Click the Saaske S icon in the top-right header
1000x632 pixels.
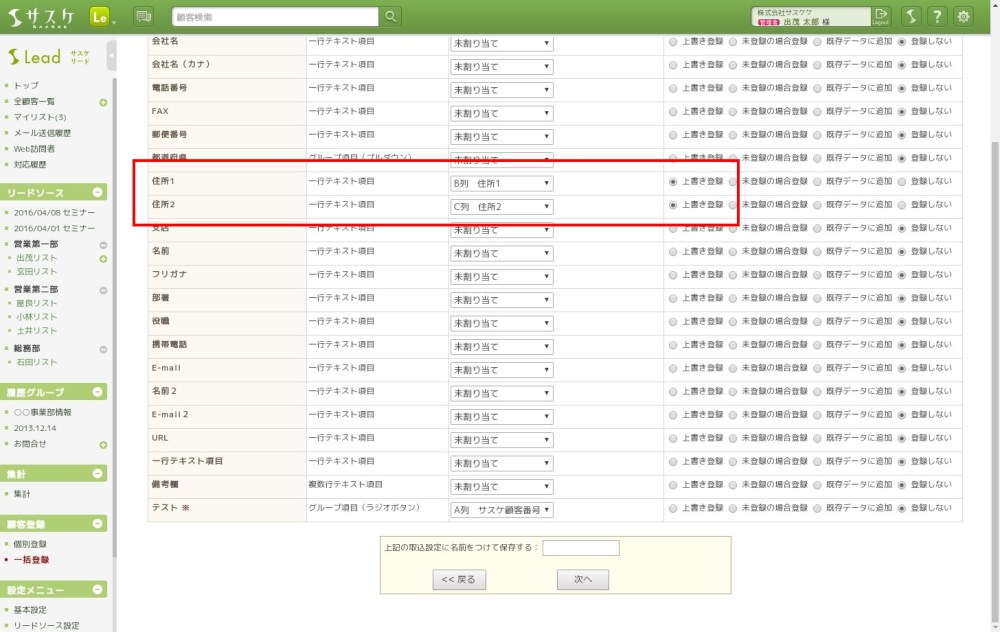(x=910, y=16)
